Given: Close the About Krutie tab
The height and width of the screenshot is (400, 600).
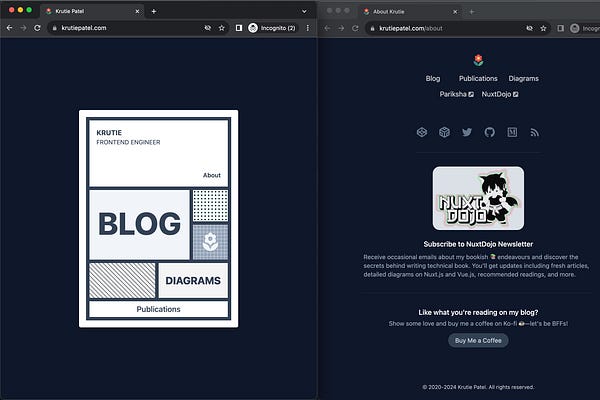Looking at the screenshot, I should tap(455, 12).
